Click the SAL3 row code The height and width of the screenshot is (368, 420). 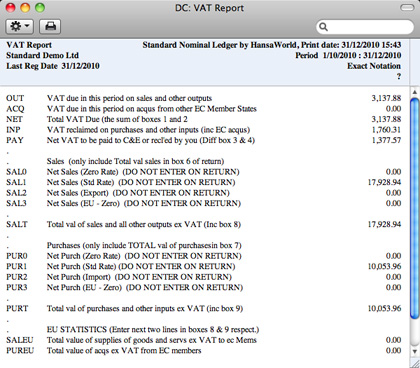[x=16, y=203]
